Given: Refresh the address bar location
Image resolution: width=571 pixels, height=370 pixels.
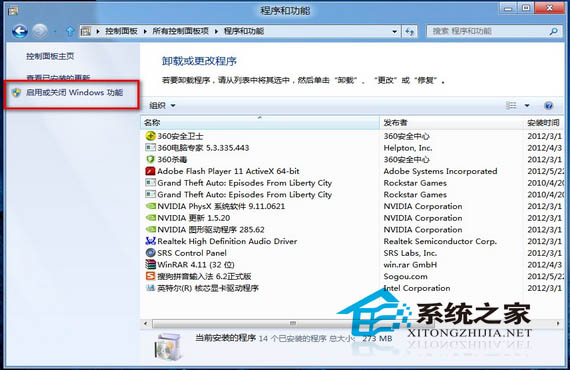Looking at the screenshot, I should [x=409, y=32].
